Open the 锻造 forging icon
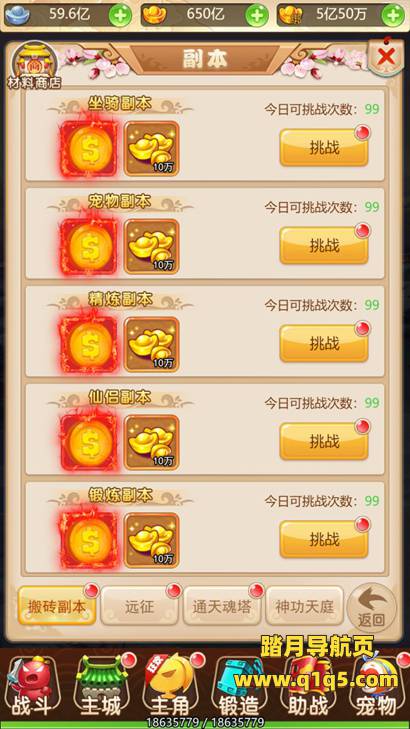The height and width of the screenshot is (729, 410). pyautogui.click(x=238, y=687)
